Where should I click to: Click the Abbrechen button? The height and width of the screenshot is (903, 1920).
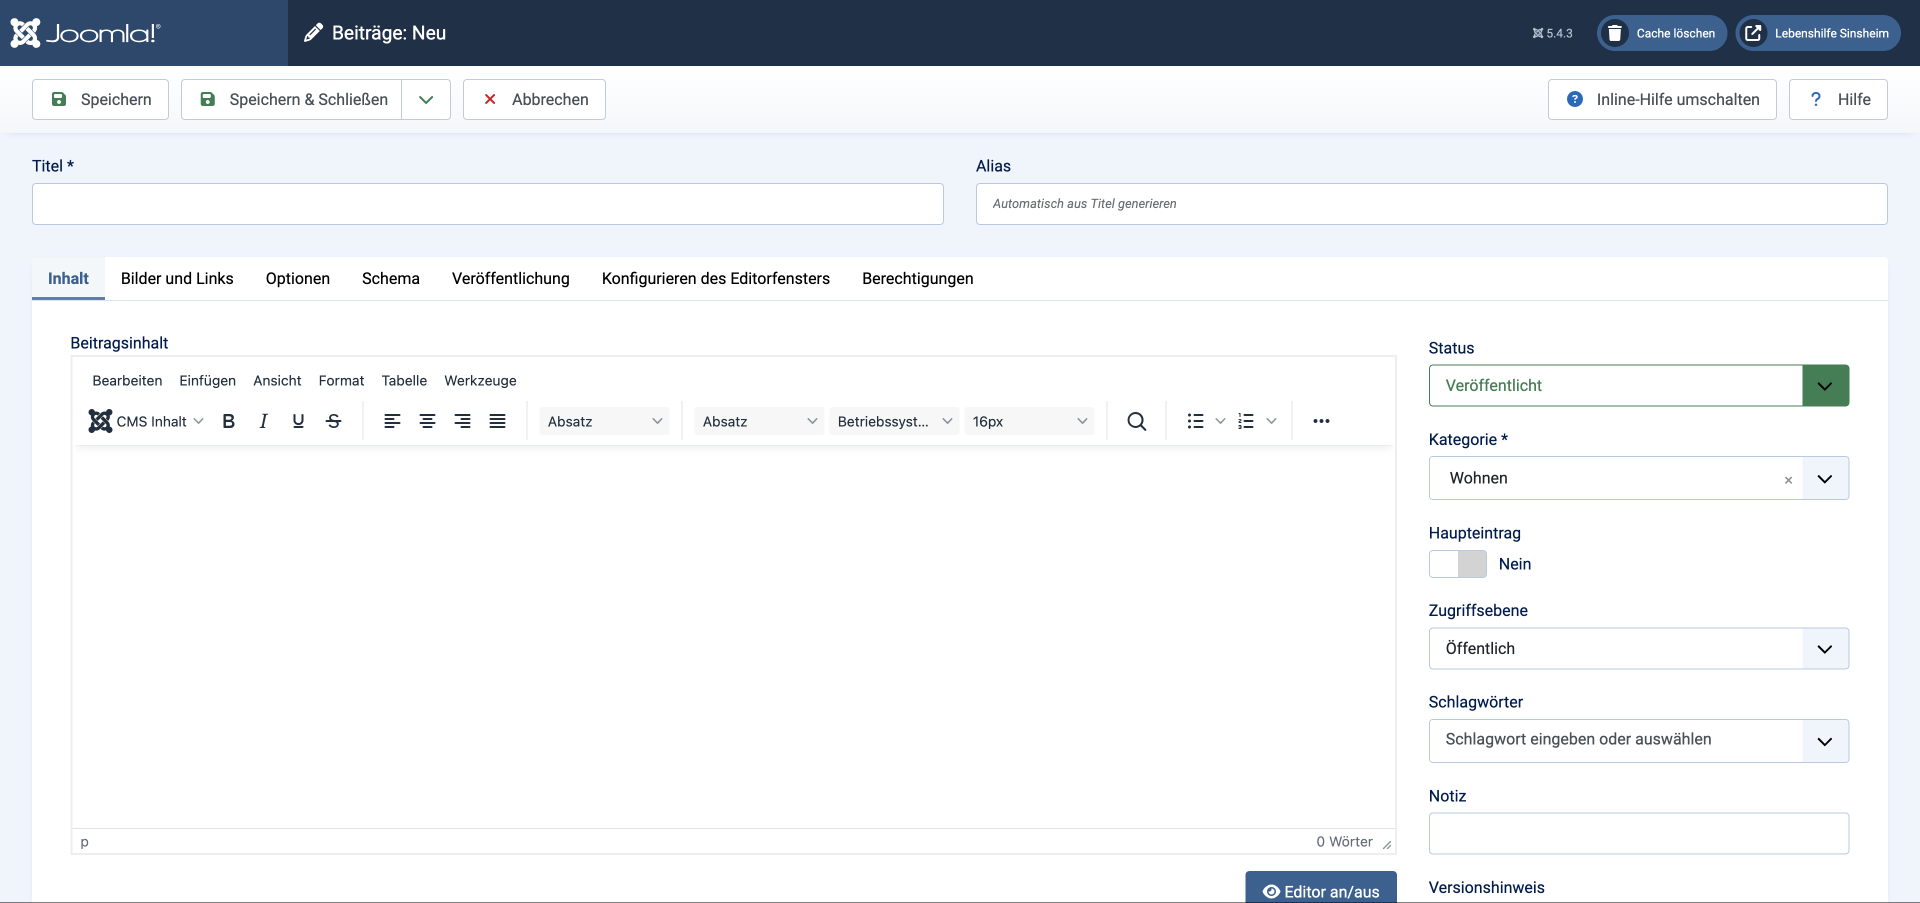tap(534, 99)
